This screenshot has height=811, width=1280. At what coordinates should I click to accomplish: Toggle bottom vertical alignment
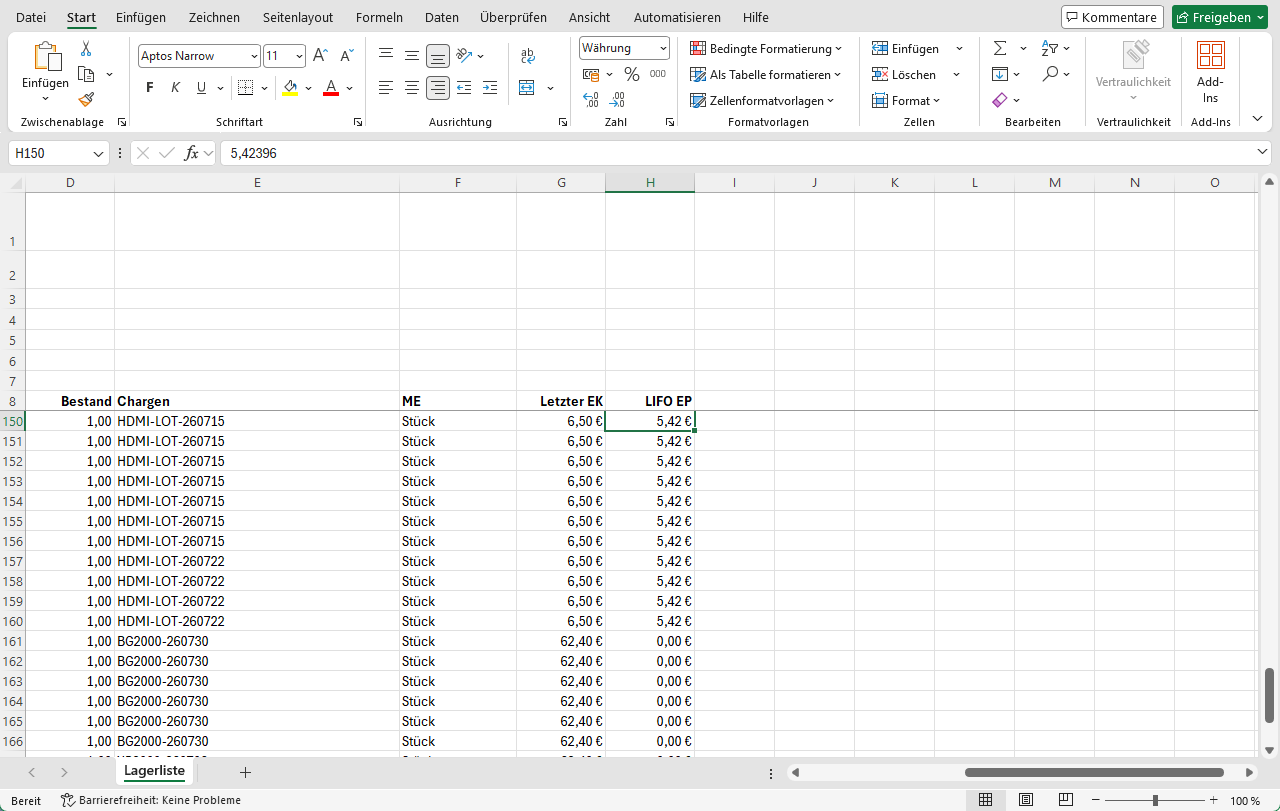[x=438, y=56]
